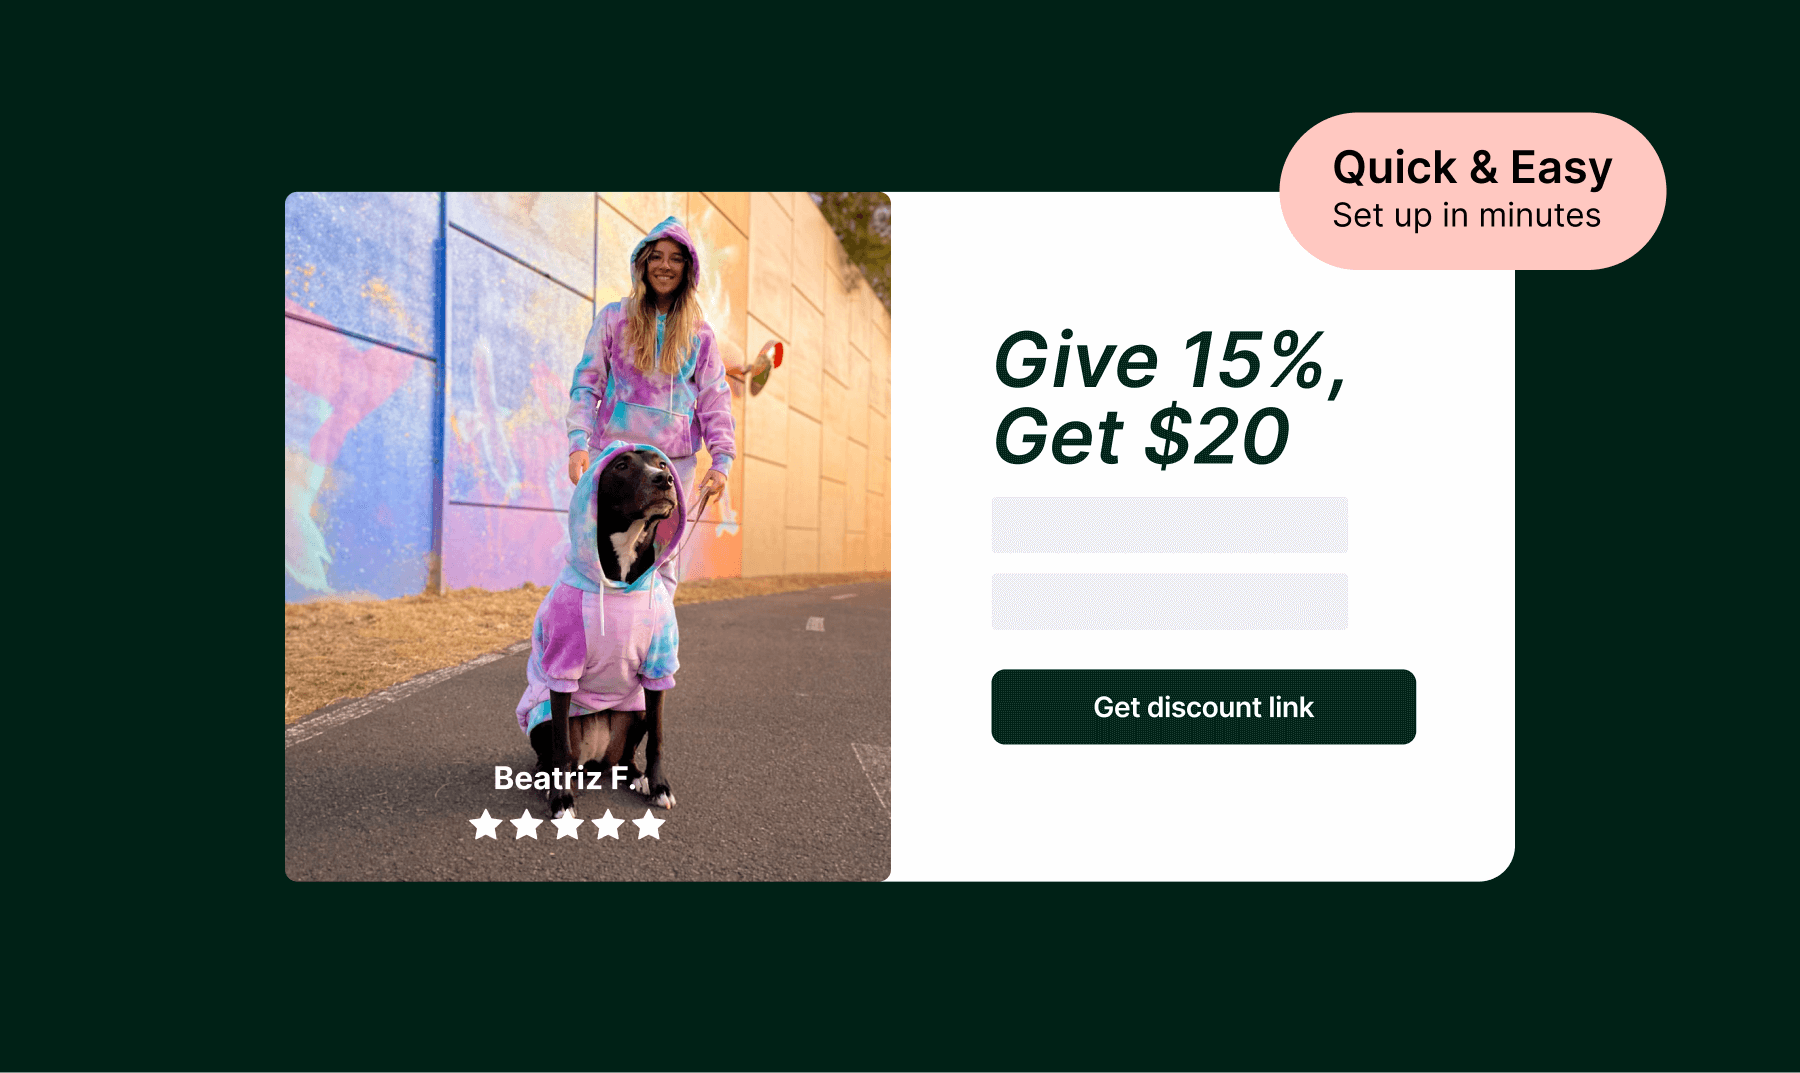Focus the lower lavender input field

[1169, 601]
